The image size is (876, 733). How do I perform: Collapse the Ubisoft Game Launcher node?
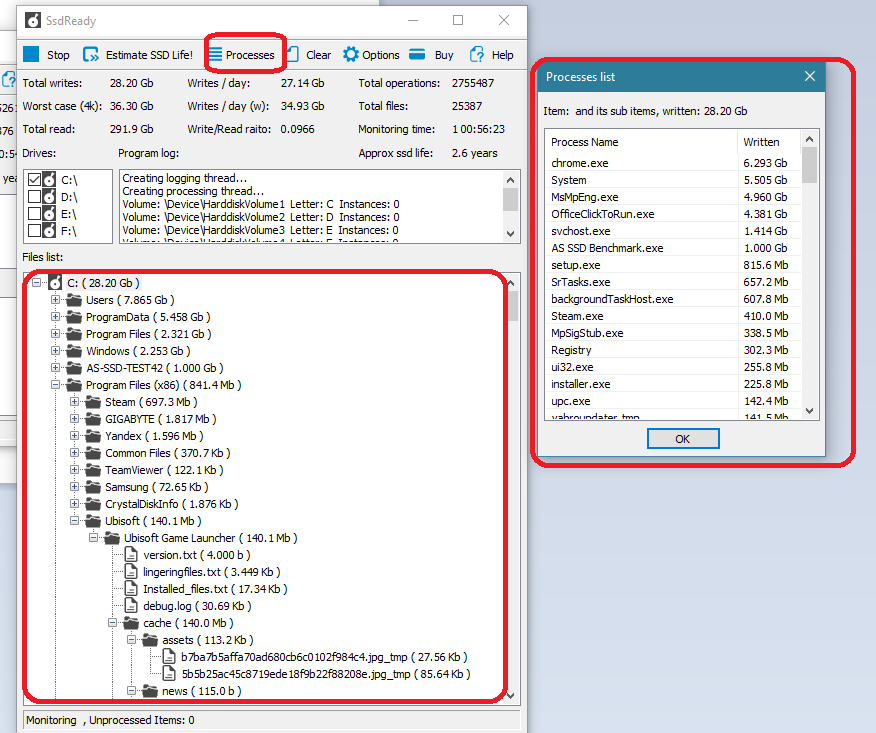coord(93,537)
